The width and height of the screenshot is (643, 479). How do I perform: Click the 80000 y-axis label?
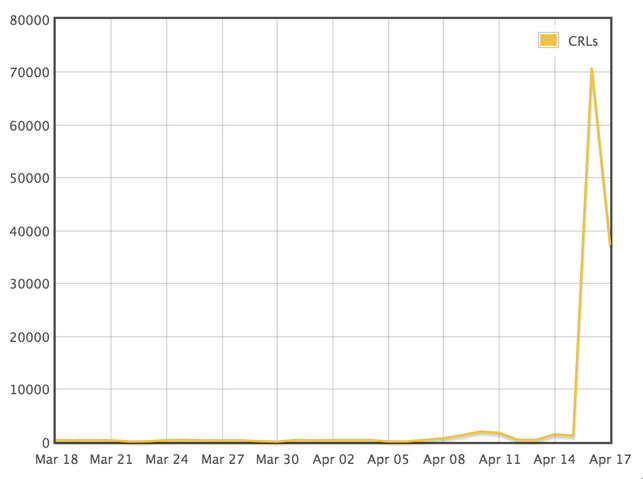click(24, 20)
